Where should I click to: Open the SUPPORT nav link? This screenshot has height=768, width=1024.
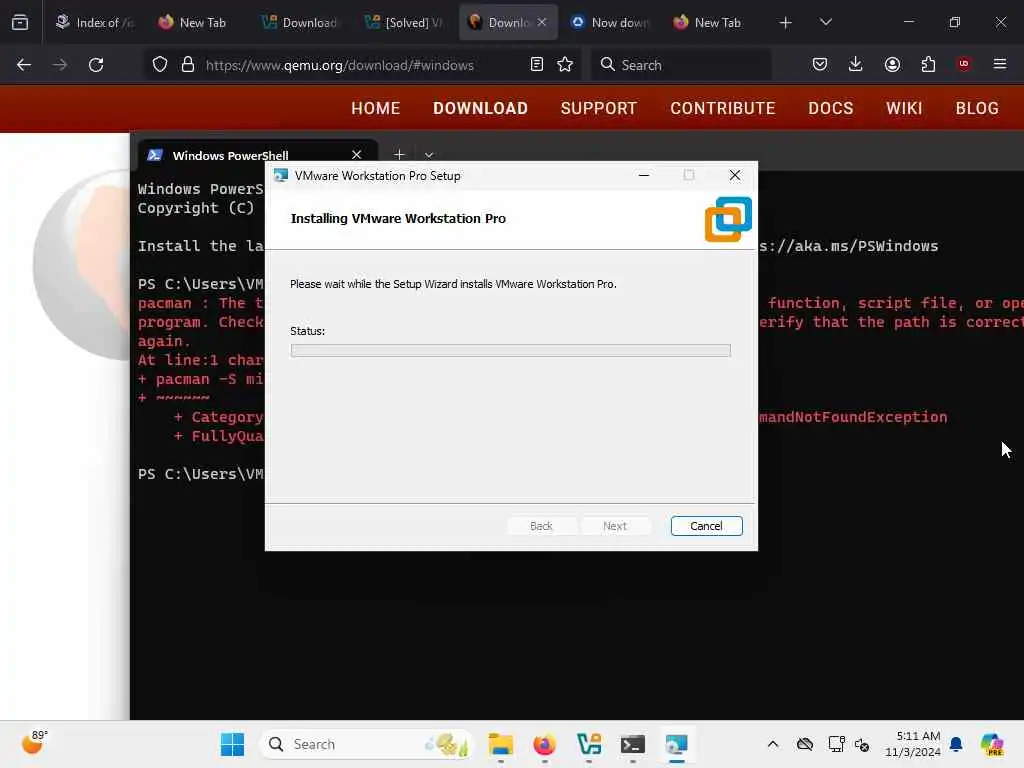pos(599,108)
